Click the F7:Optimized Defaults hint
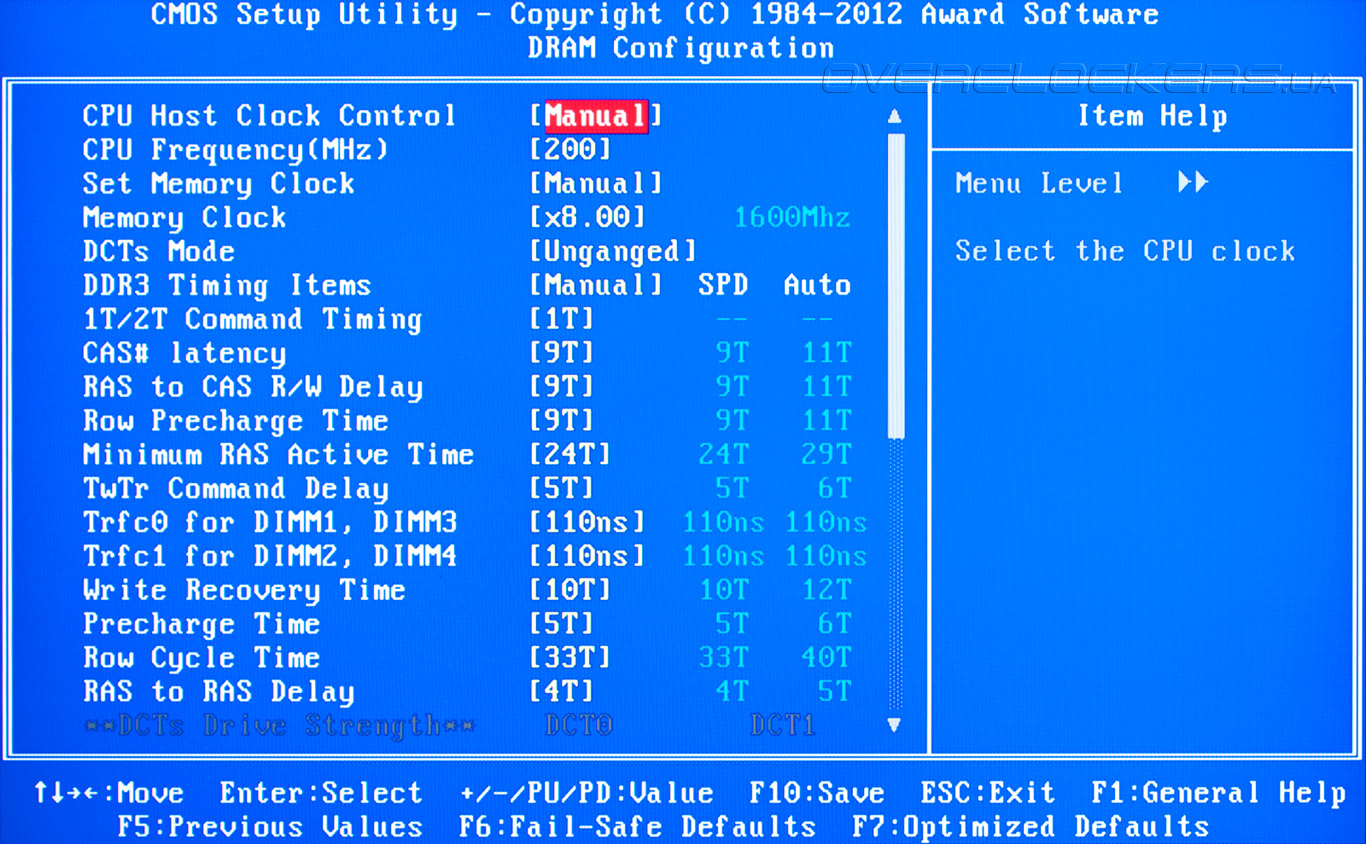 (1030, 828)
